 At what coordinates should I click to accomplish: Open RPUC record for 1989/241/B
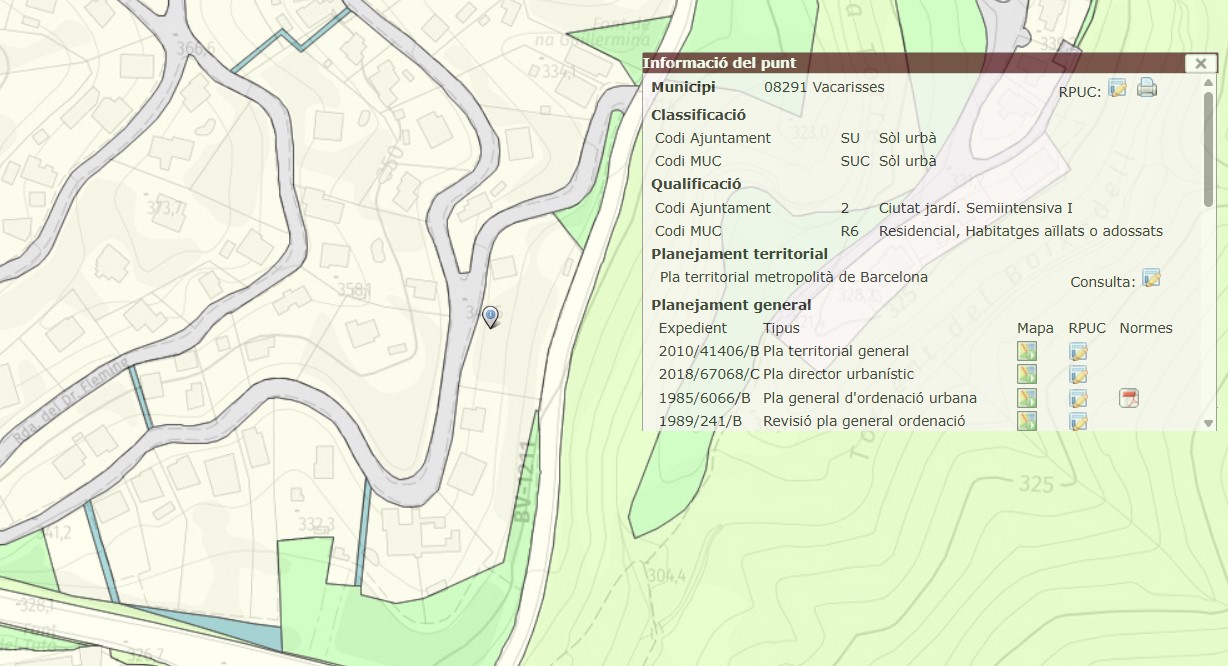point(1078,421)
